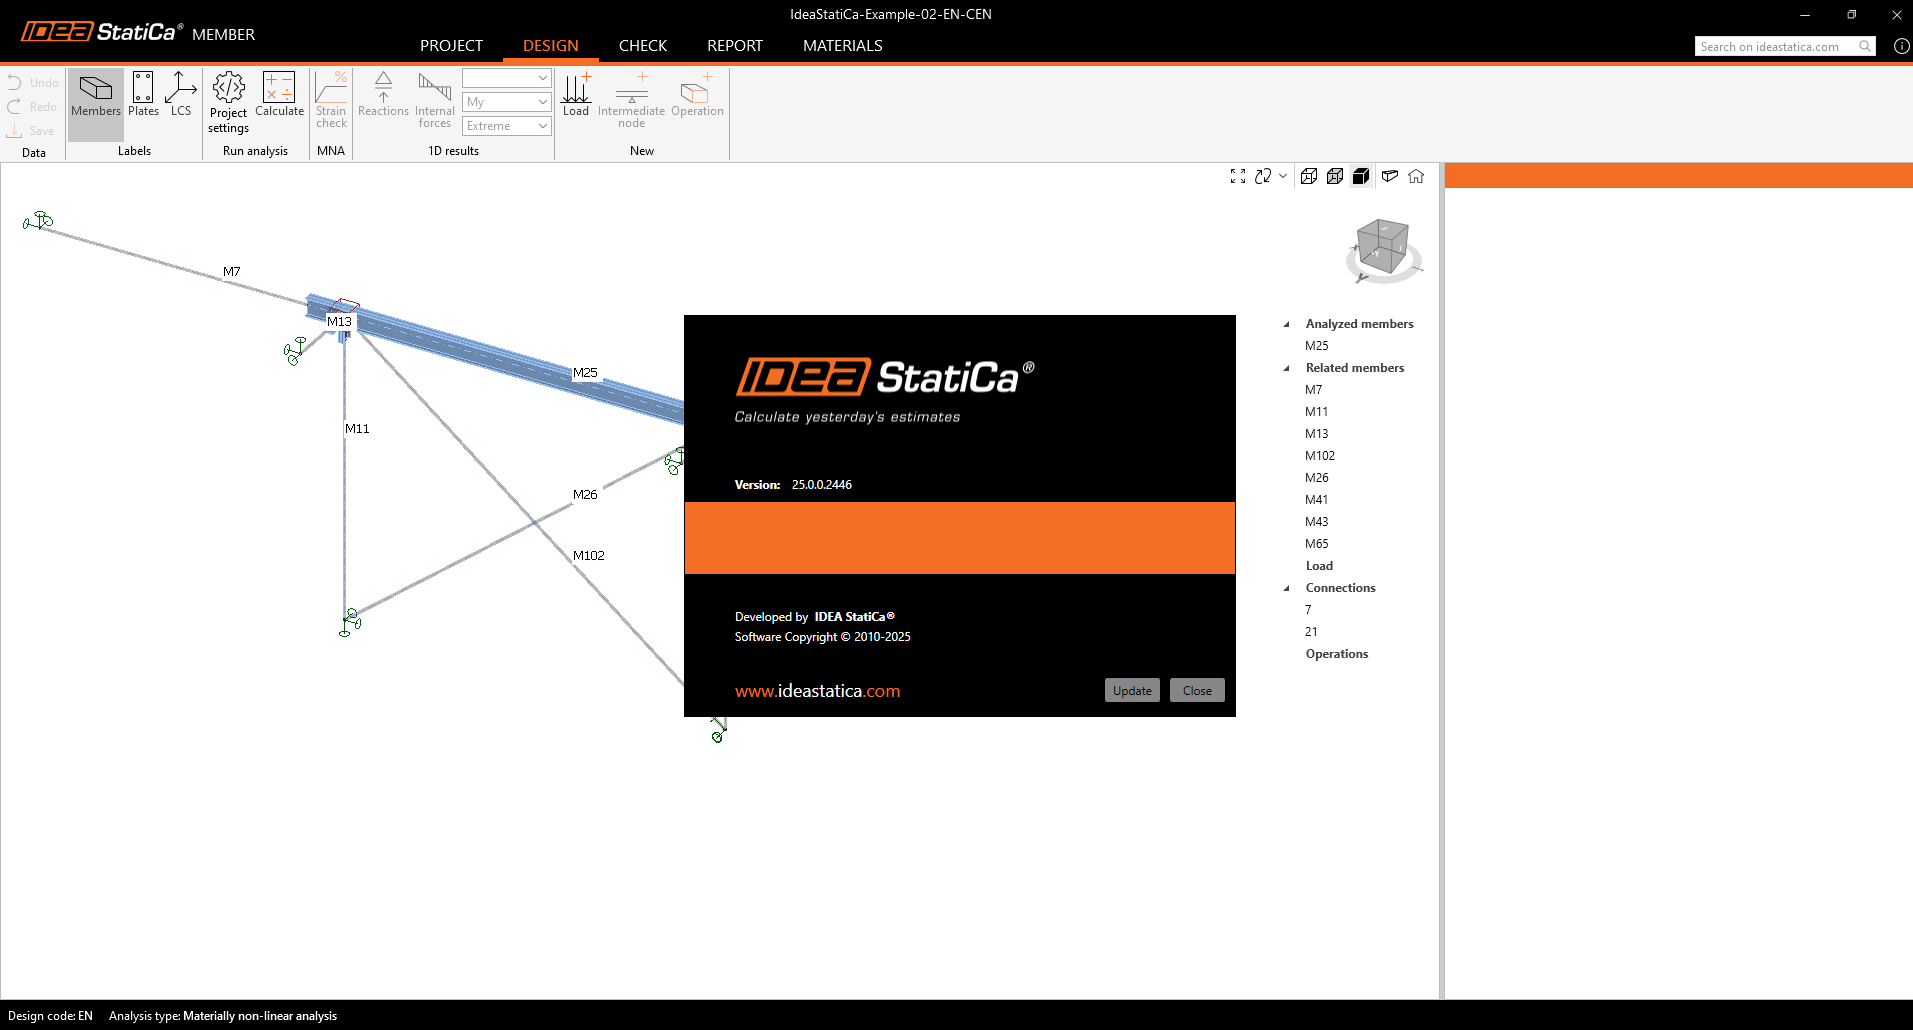Open the My internal force dropdown
Viewport: 1913px width, 1030px height.
click(x=507, y=102)
